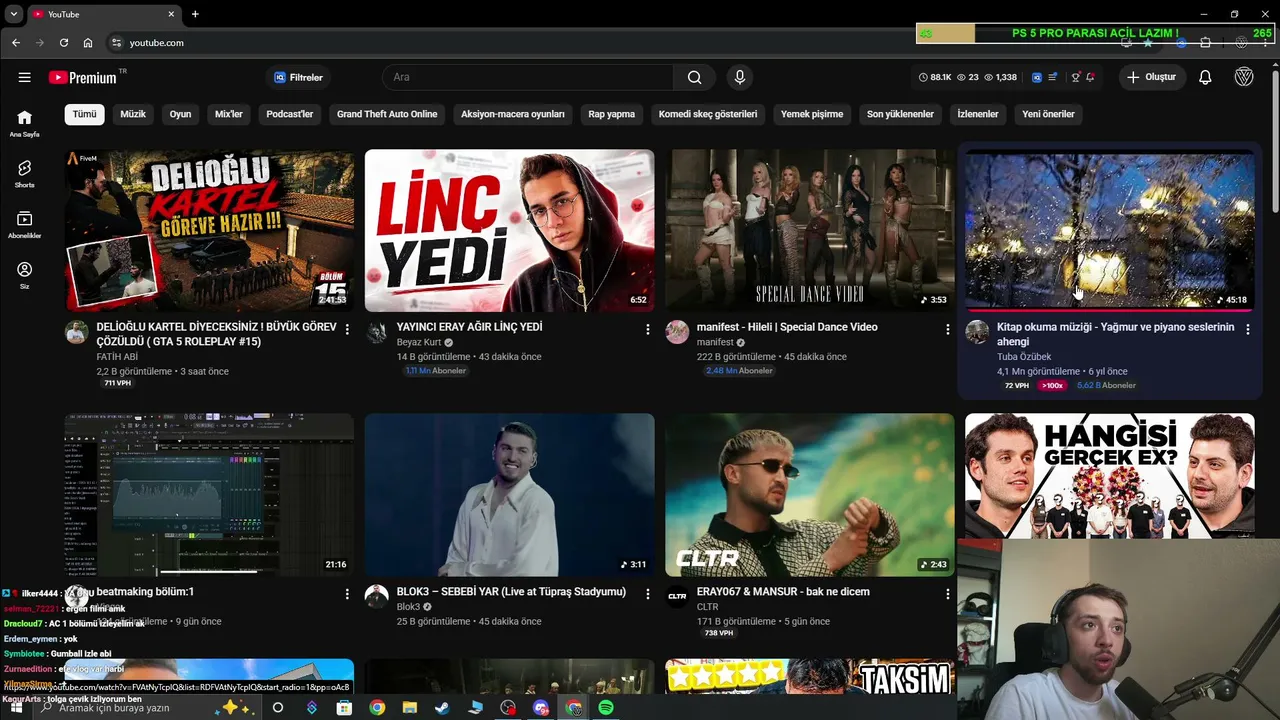The image size is (1280, 720).
Task: Select the Yeni öneriler filter chip
Action: click(1048, 114)
